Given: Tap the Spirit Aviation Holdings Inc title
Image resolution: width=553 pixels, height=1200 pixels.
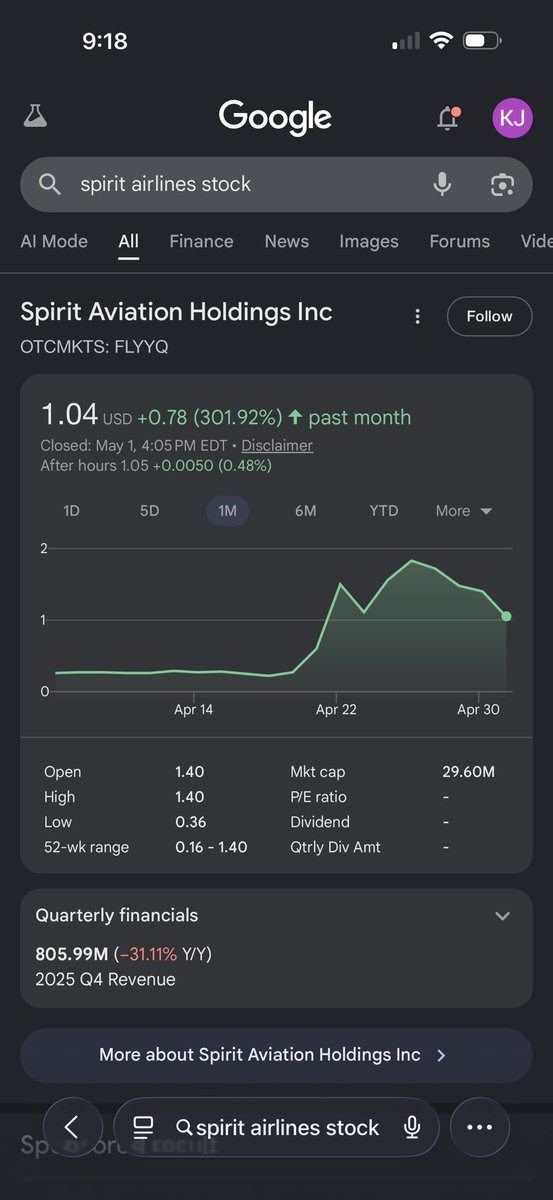Looking at the screenshot, I should [176, 312].
